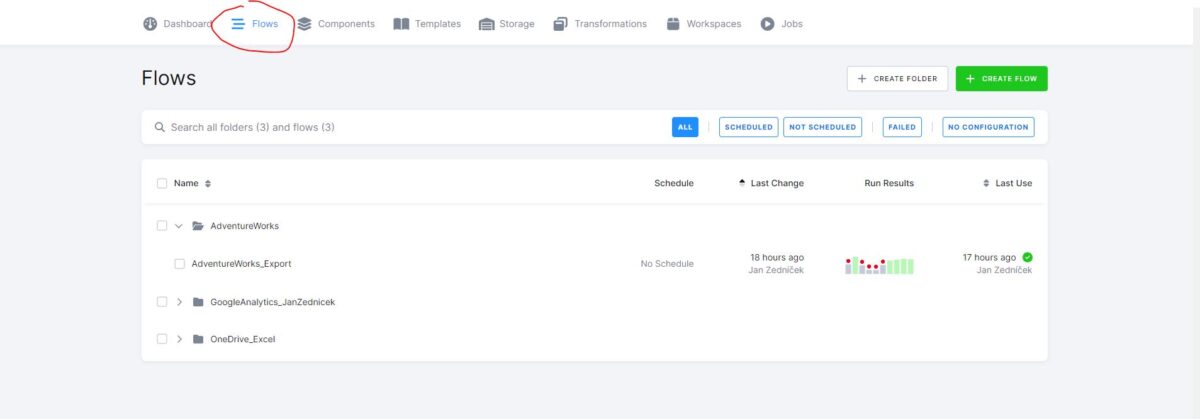The width and height of the screenshot is (1200, 419).
Task: Click the Storage warehouse icon
Action: click(487, 24)
